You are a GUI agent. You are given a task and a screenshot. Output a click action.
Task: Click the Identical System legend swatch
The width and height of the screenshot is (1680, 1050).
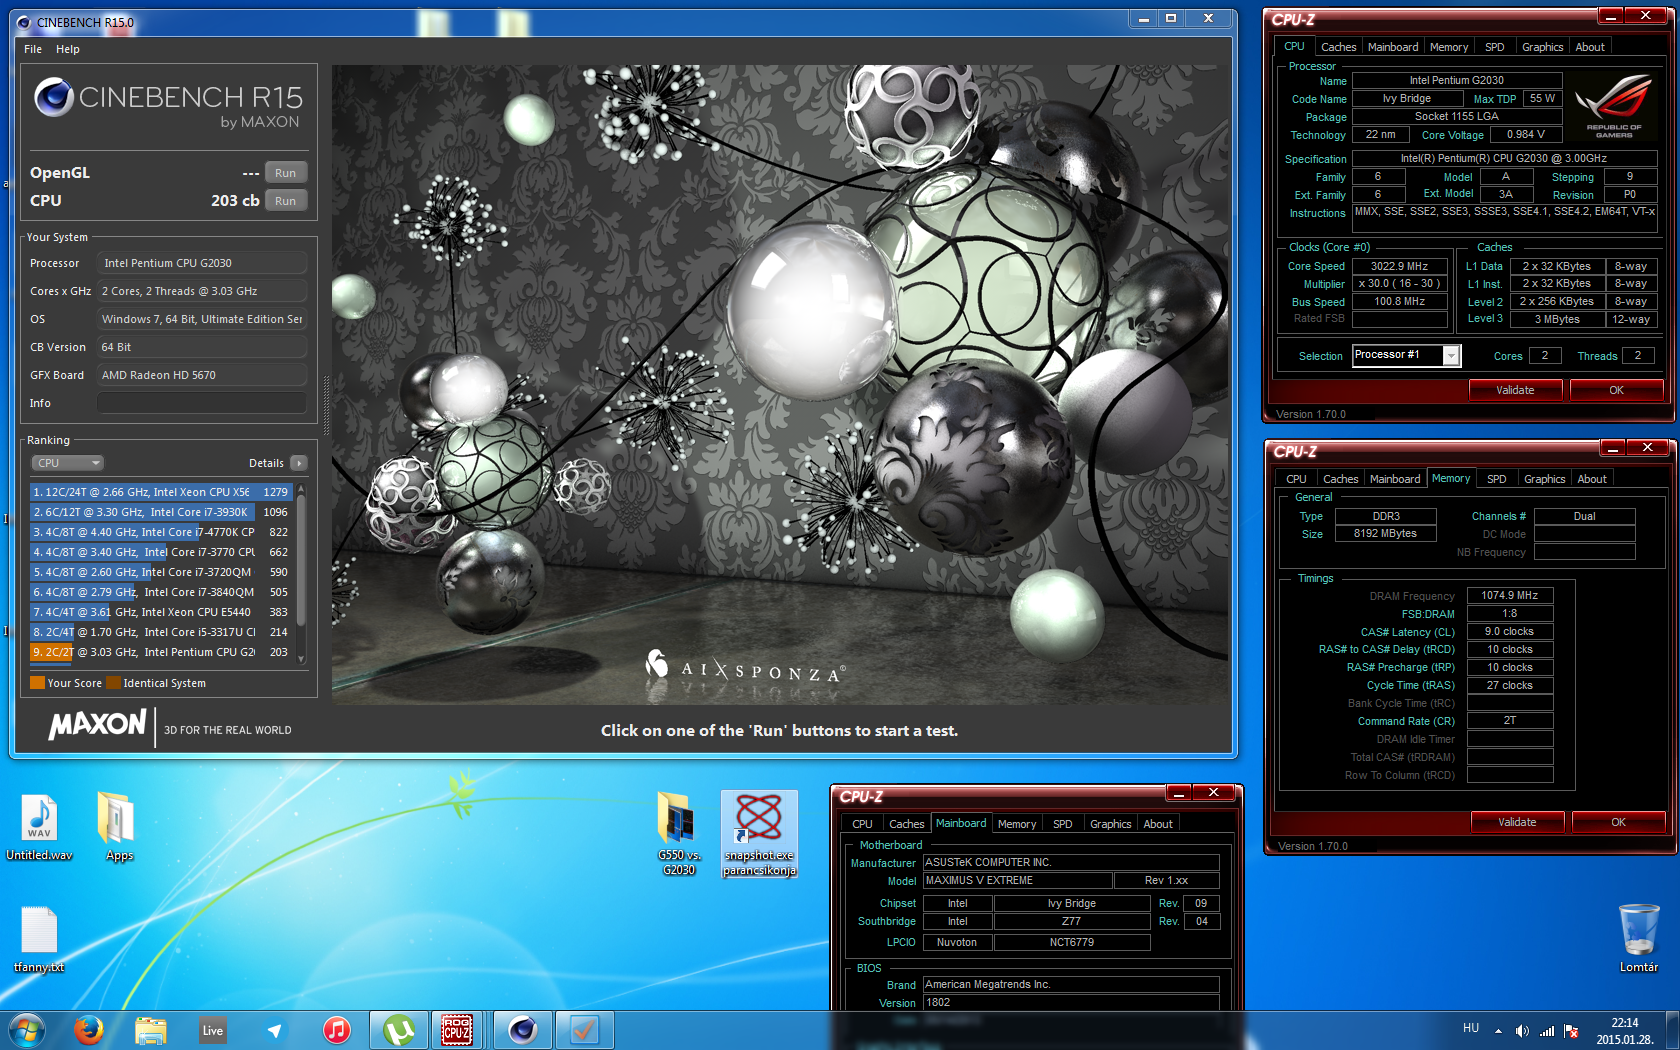coord(113,683)
